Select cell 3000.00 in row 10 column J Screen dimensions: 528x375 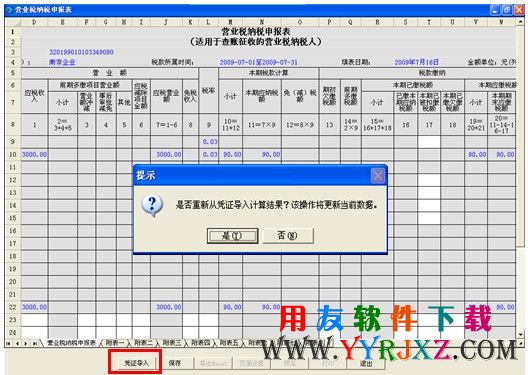point(166,155)
